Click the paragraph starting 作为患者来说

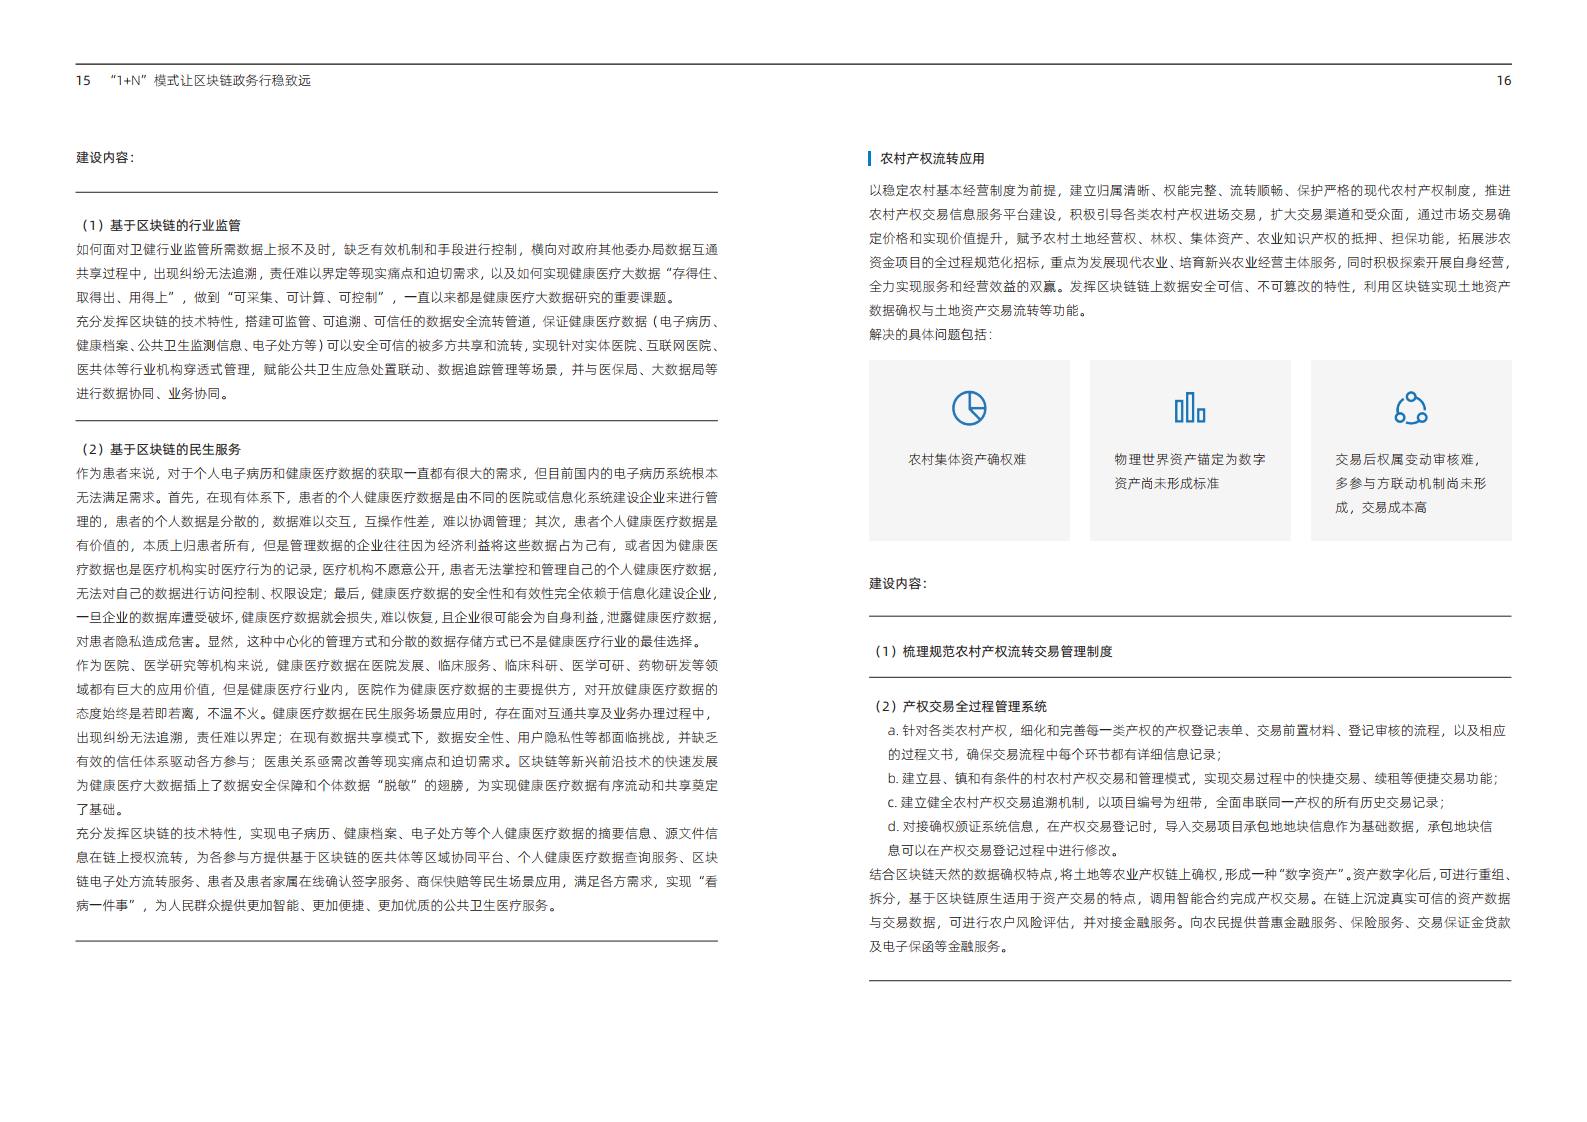[397, 558]
